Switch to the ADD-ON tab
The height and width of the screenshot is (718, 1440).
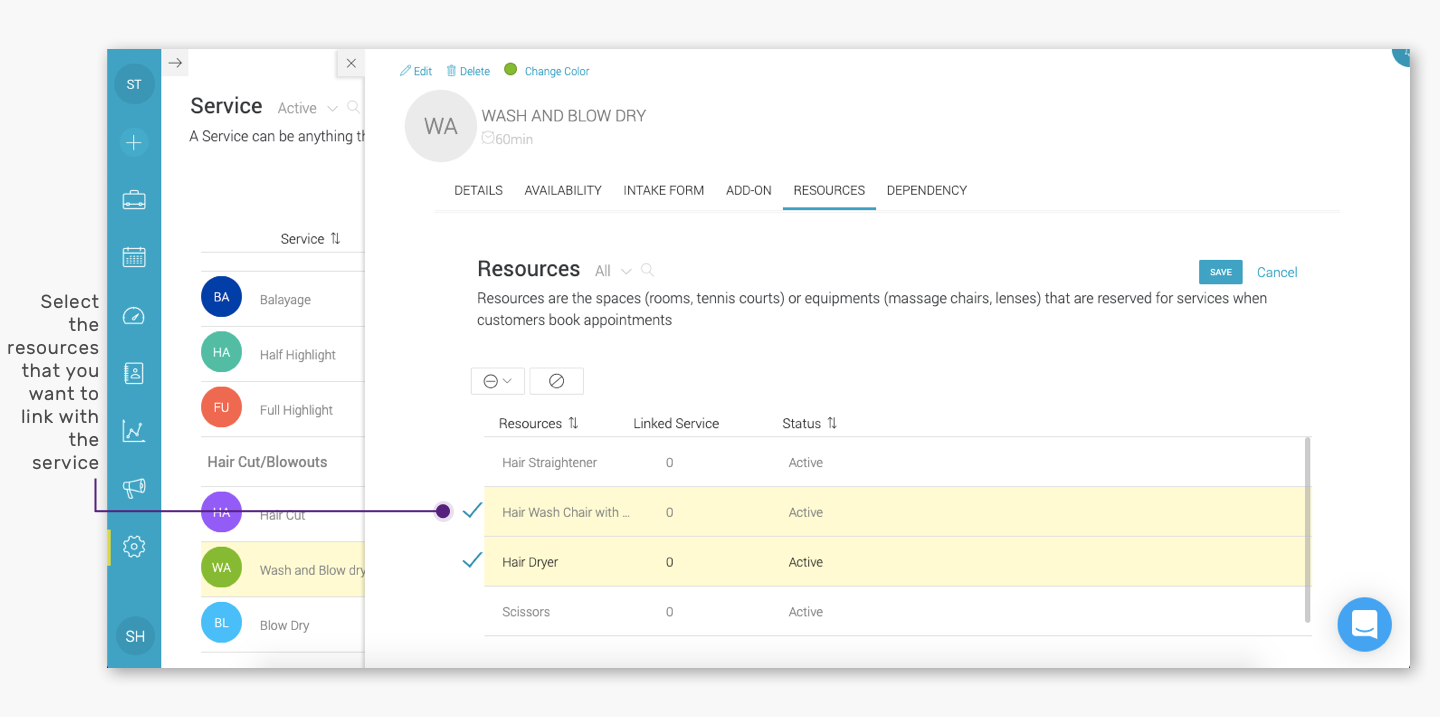(x=749, y=190)
